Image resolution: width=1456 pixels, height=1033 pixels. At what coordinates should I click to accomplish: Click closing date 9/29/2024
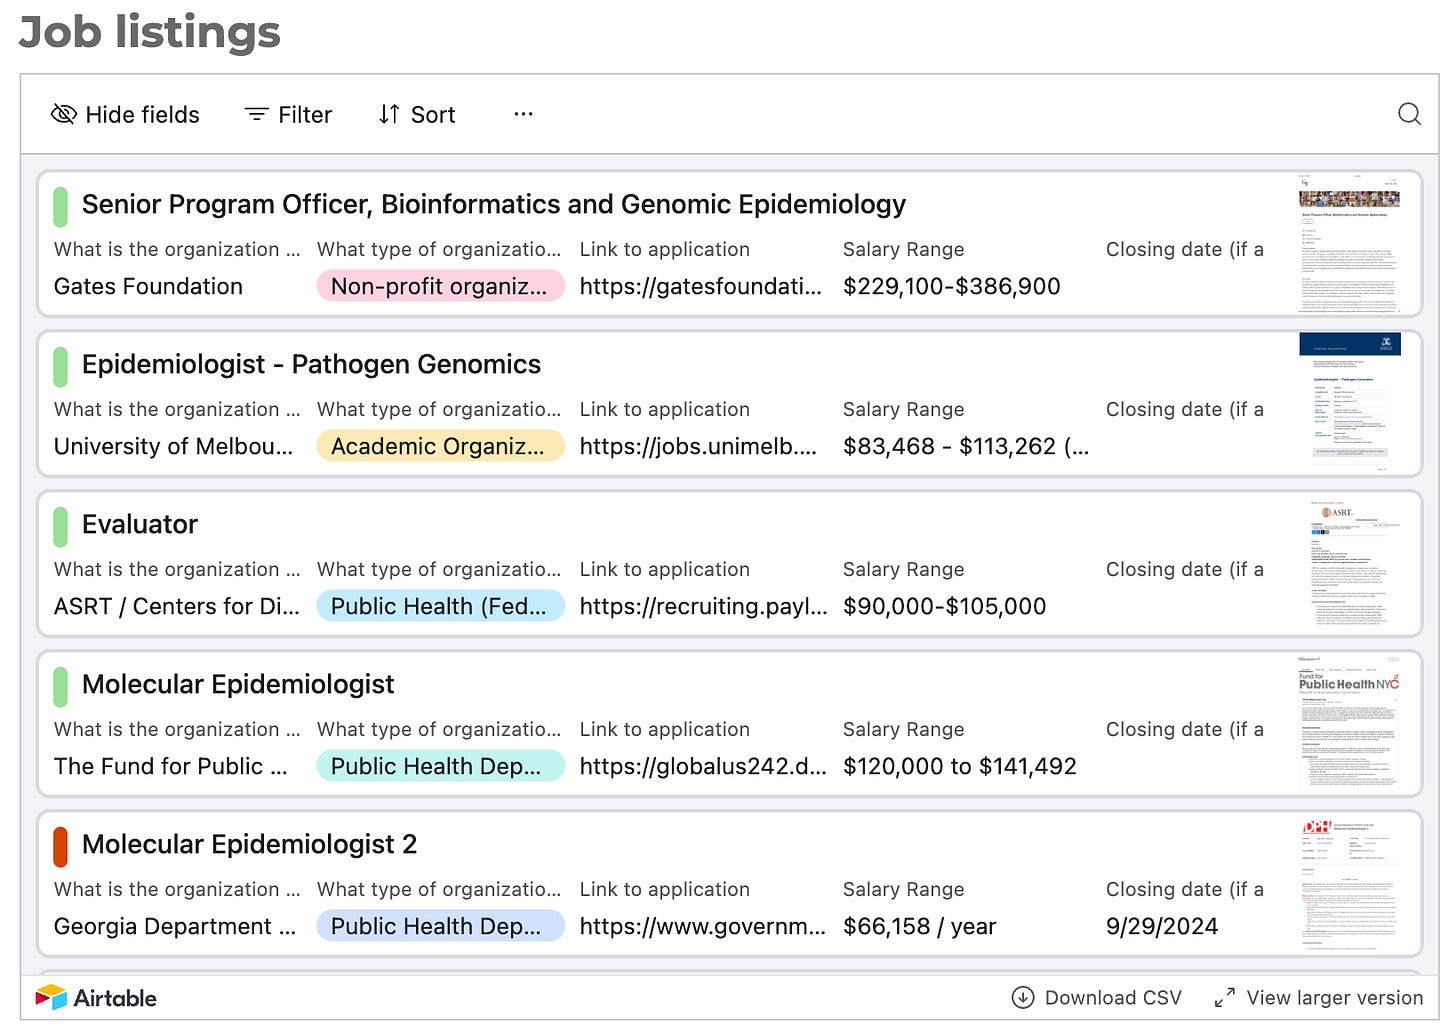1162,927
